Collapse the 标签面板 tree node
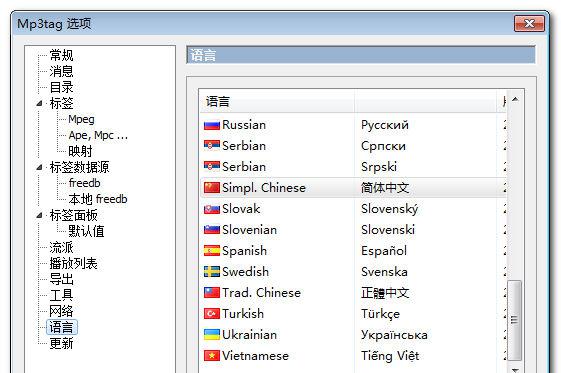This screenshot has width=561, height=373. (39, 215)
